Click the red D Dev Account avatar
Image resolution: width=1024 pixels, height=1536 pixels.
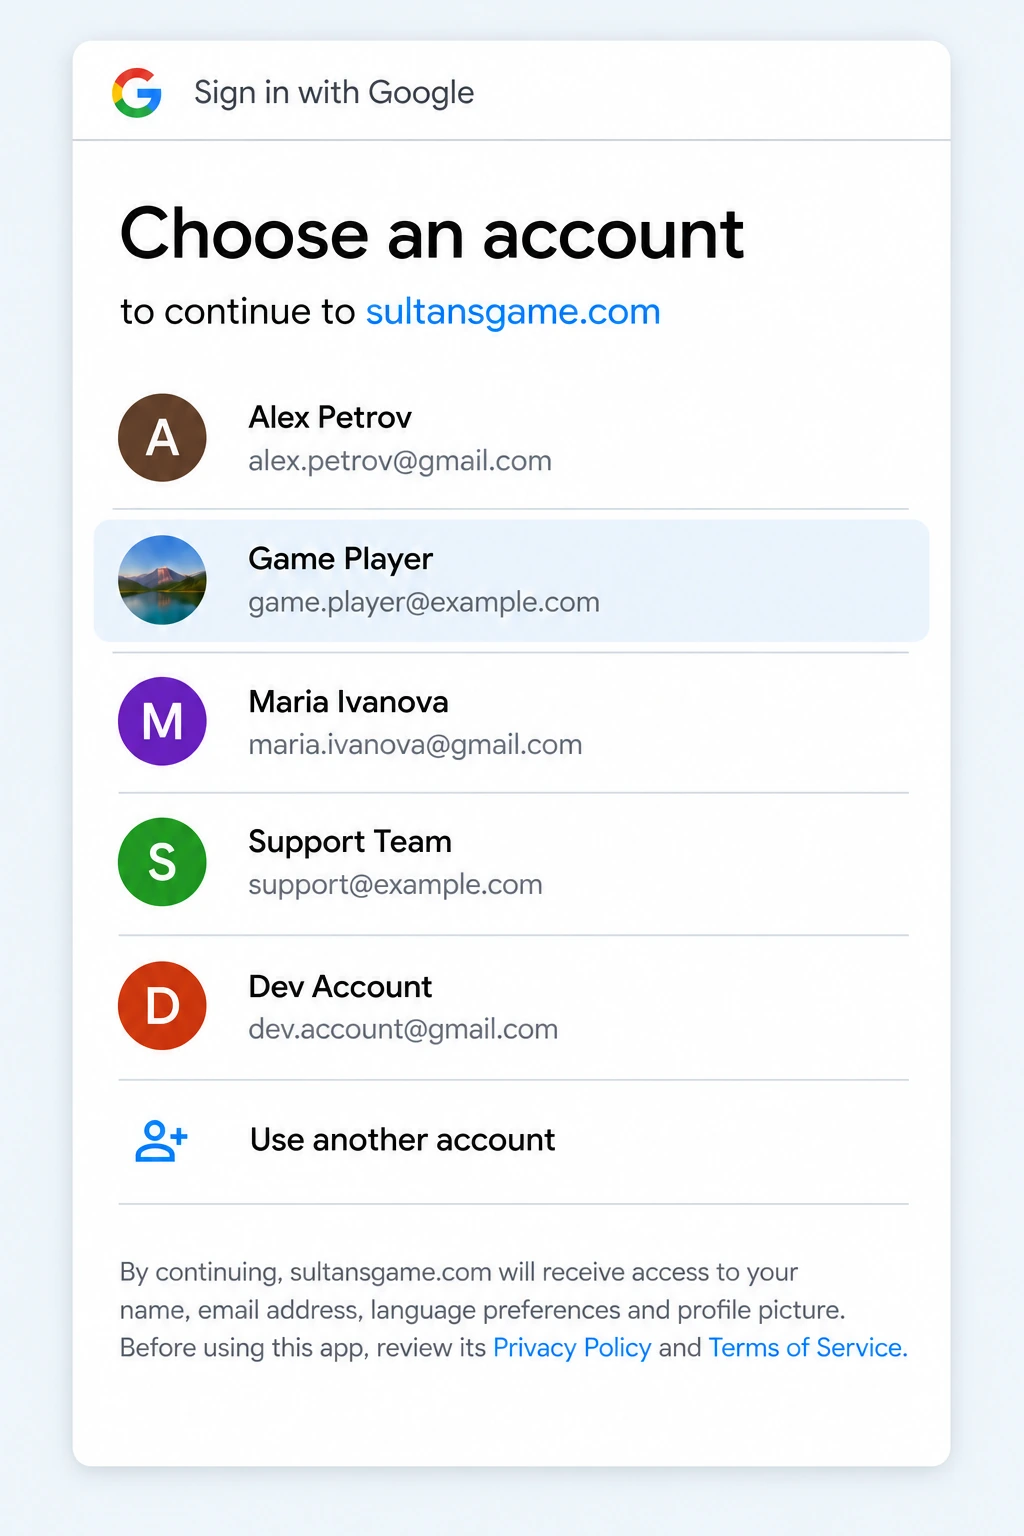(x=162, y=1005)
